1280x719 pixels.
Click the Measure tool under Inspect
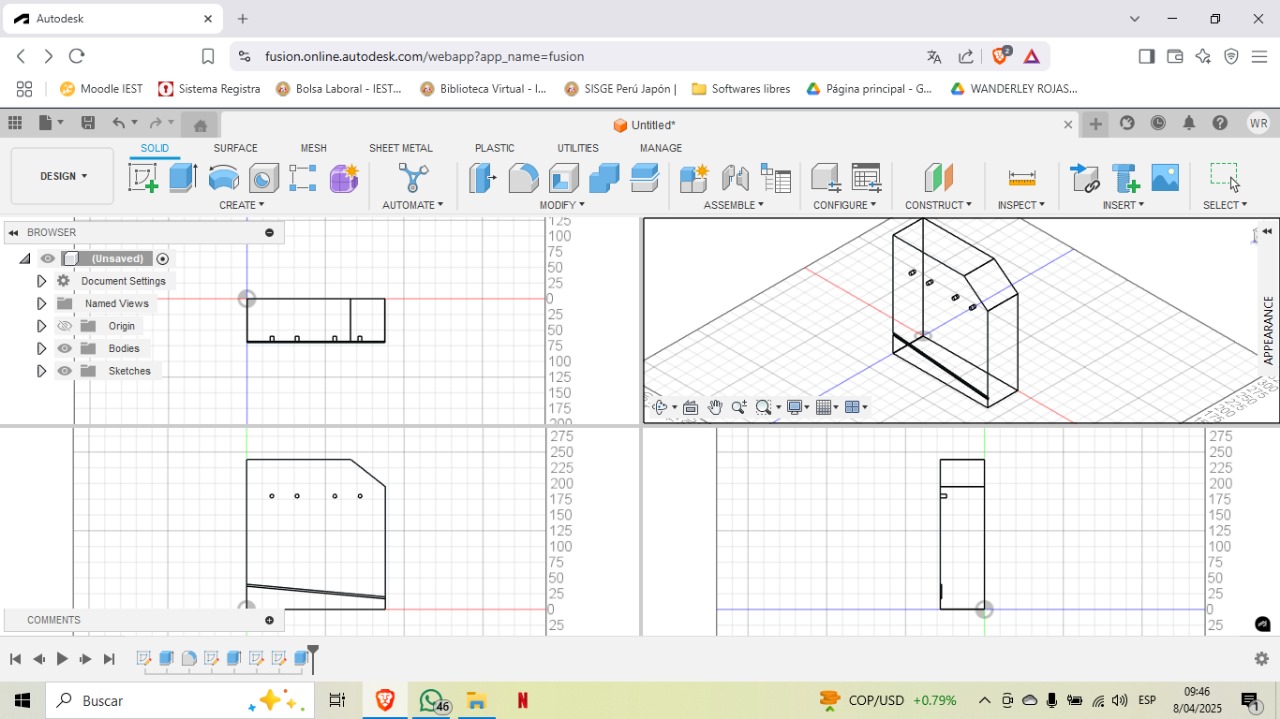tap(1021, 178)
